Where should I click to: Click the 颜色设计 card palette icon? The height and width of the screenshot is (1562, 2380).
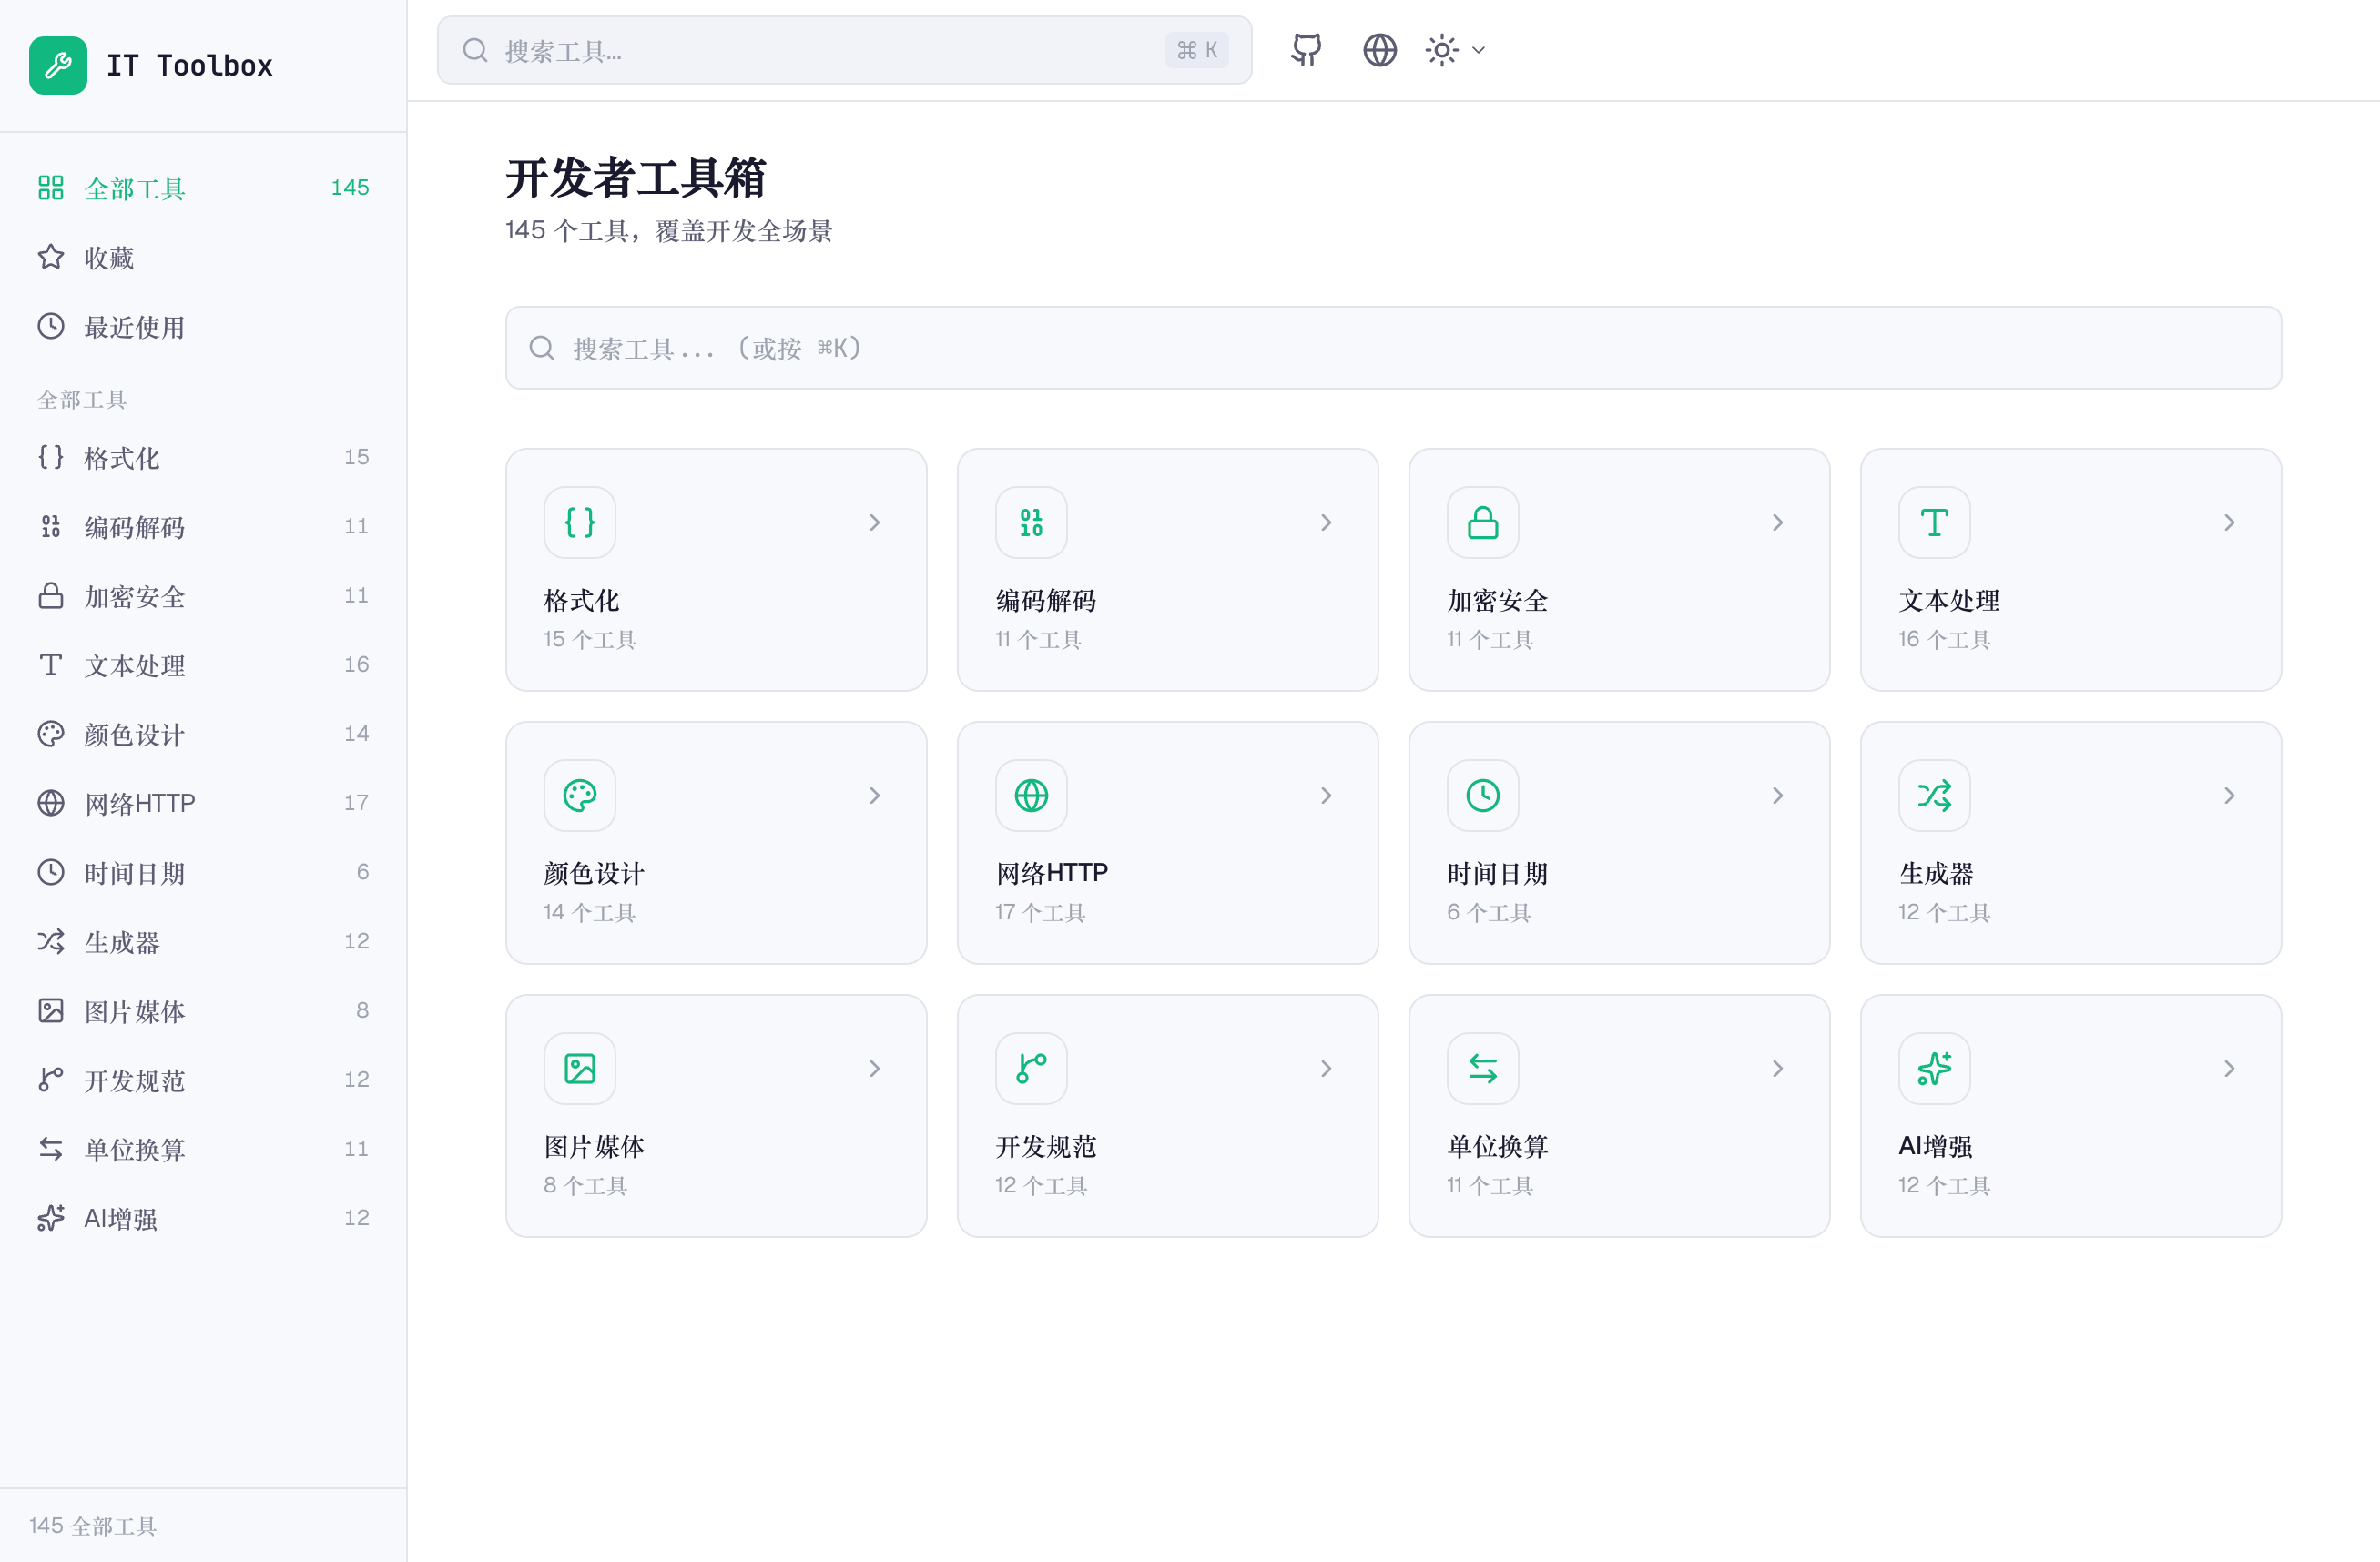580,795
